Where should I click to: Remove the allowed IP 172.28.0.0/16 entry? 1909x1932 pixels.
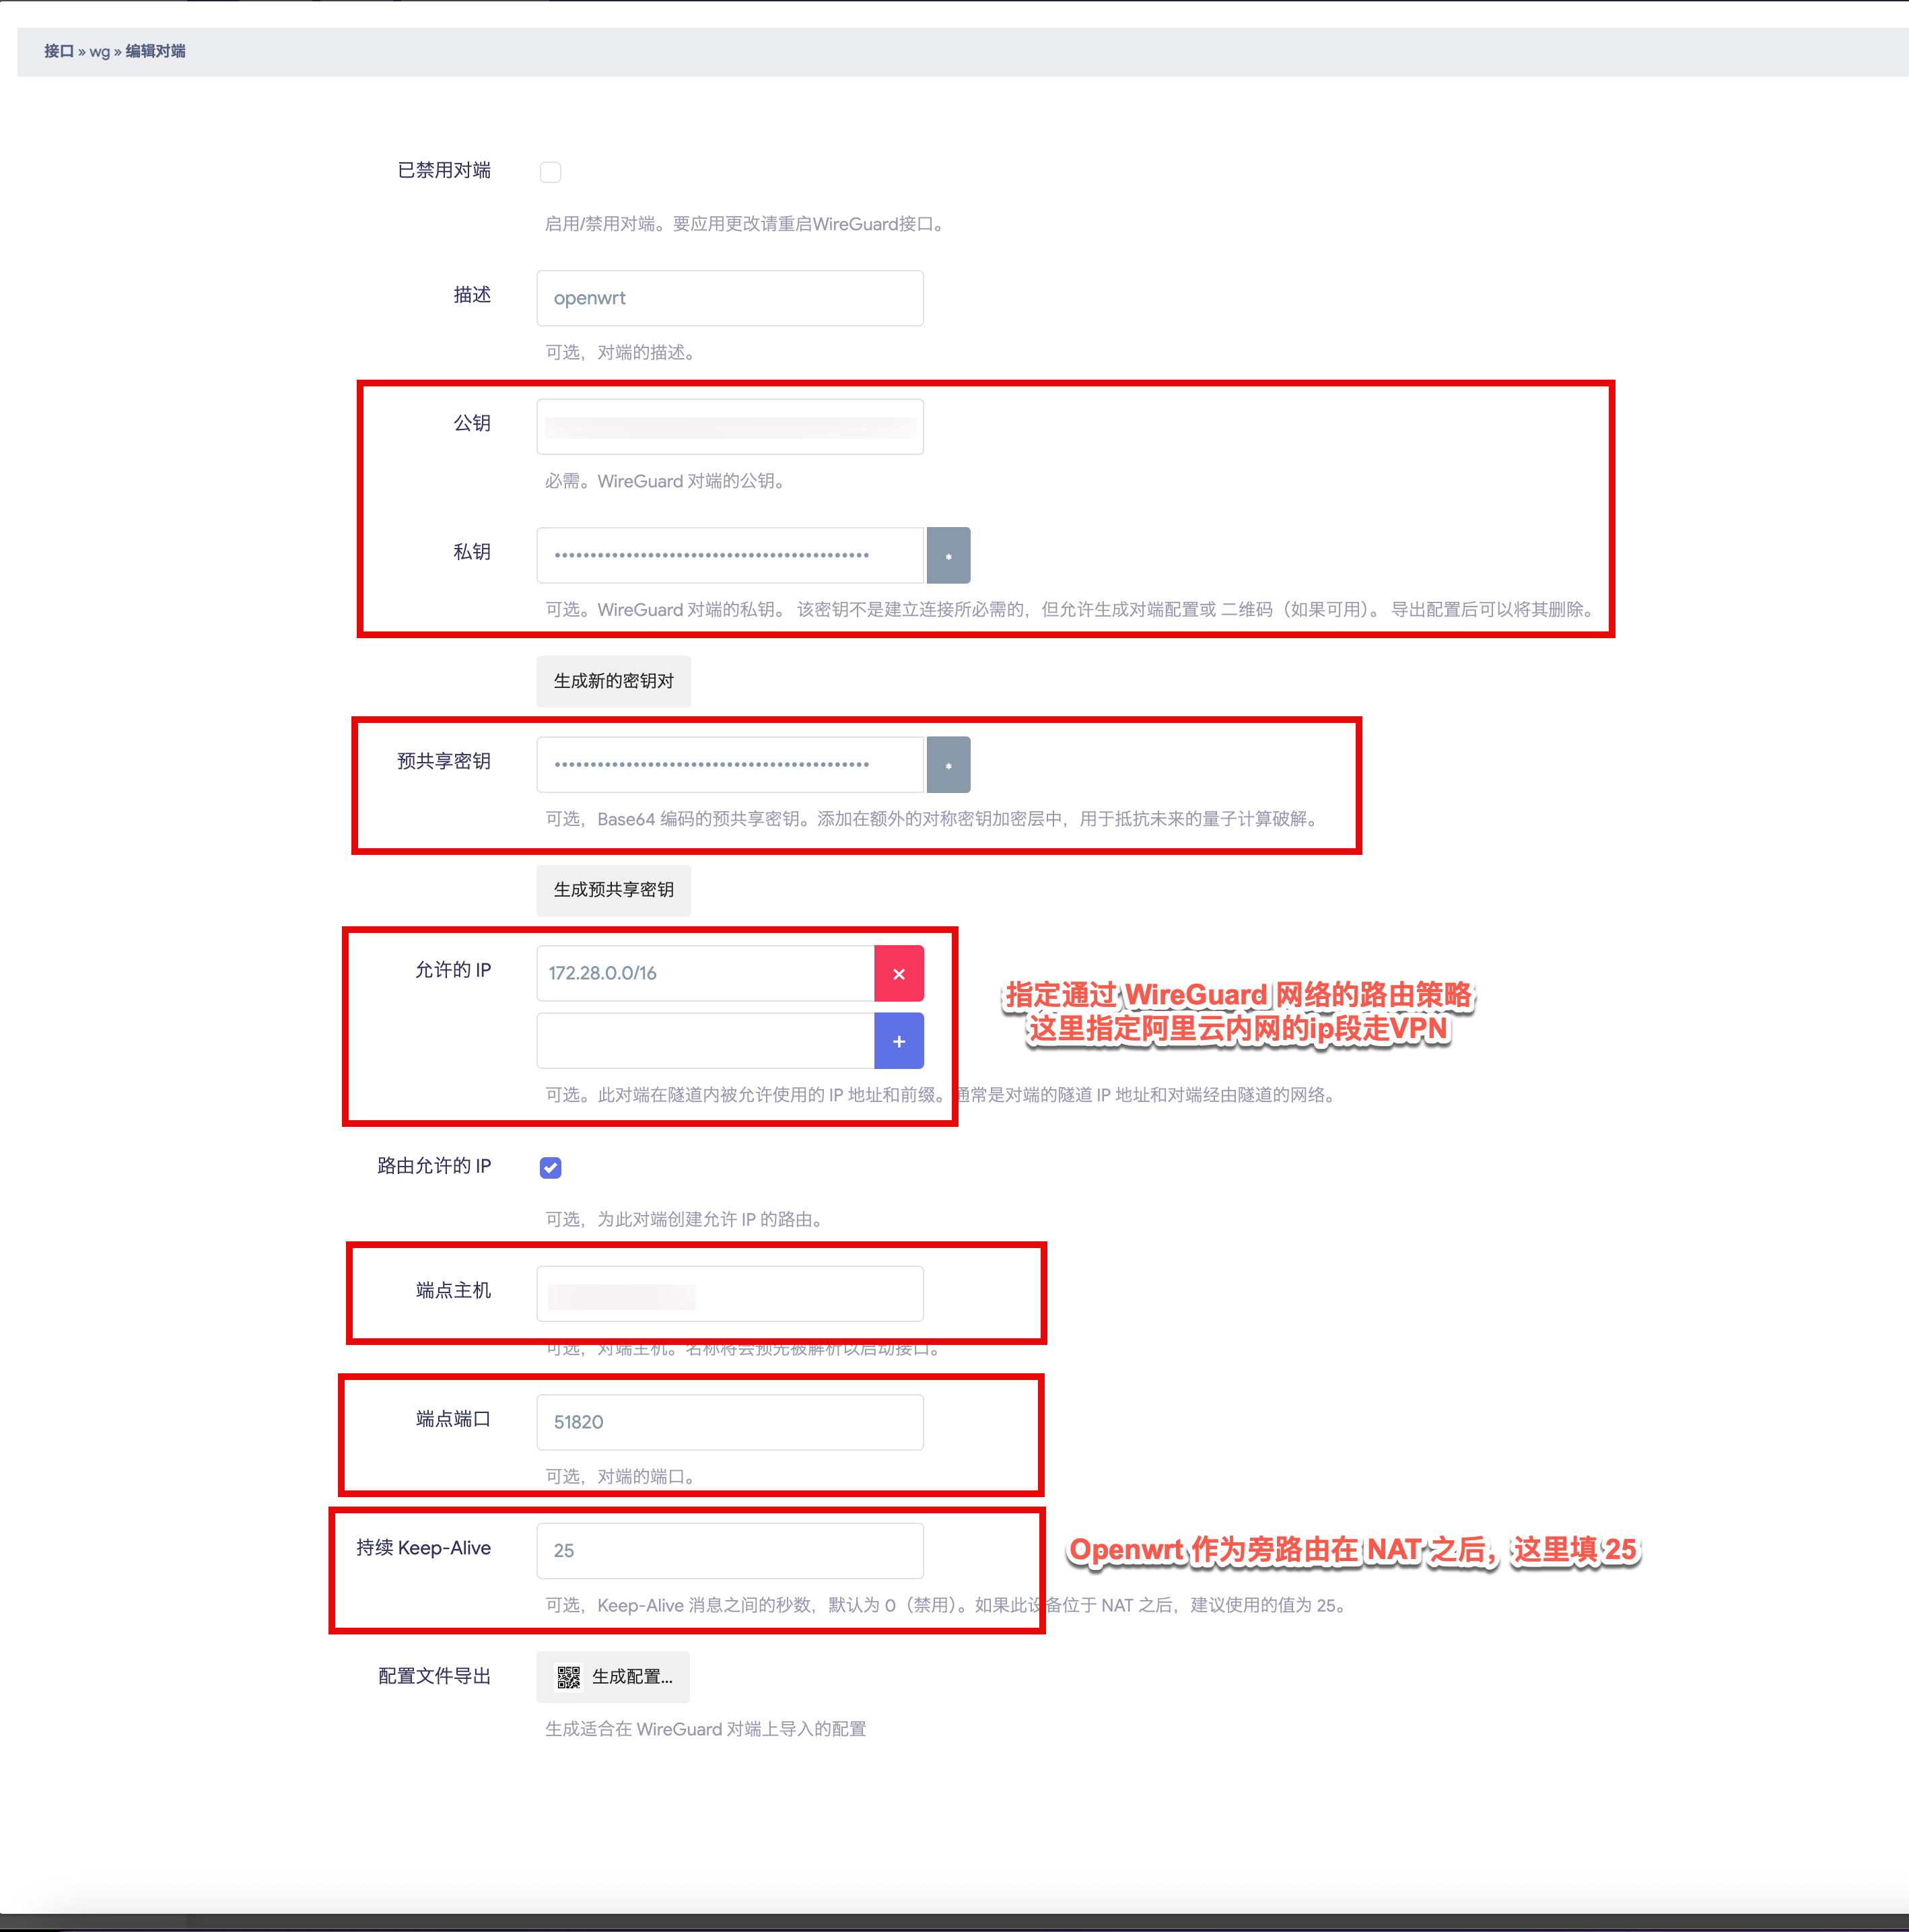pos(898,973)
